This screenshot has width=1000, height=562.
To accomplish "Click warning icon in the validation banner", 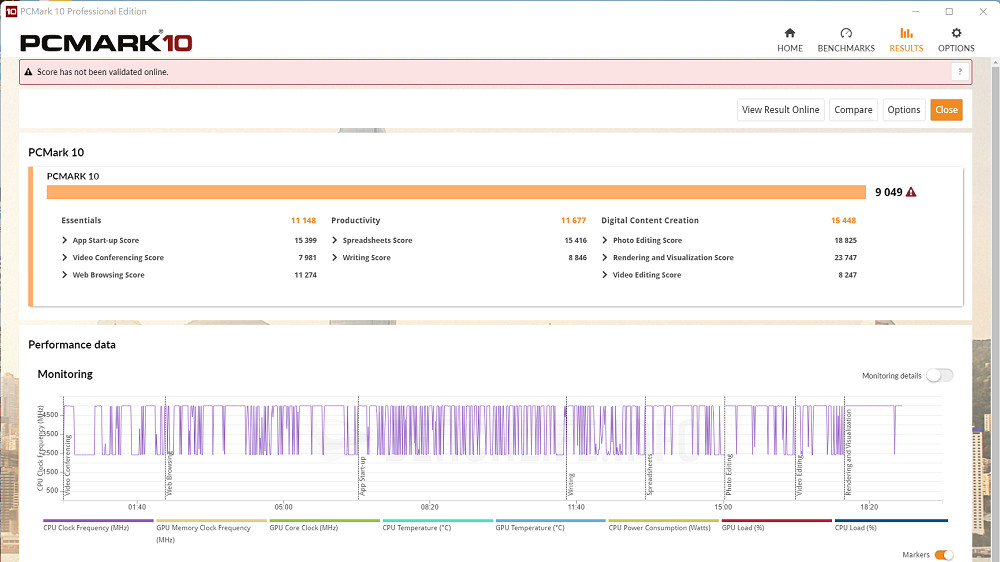I will click(29, 72).
